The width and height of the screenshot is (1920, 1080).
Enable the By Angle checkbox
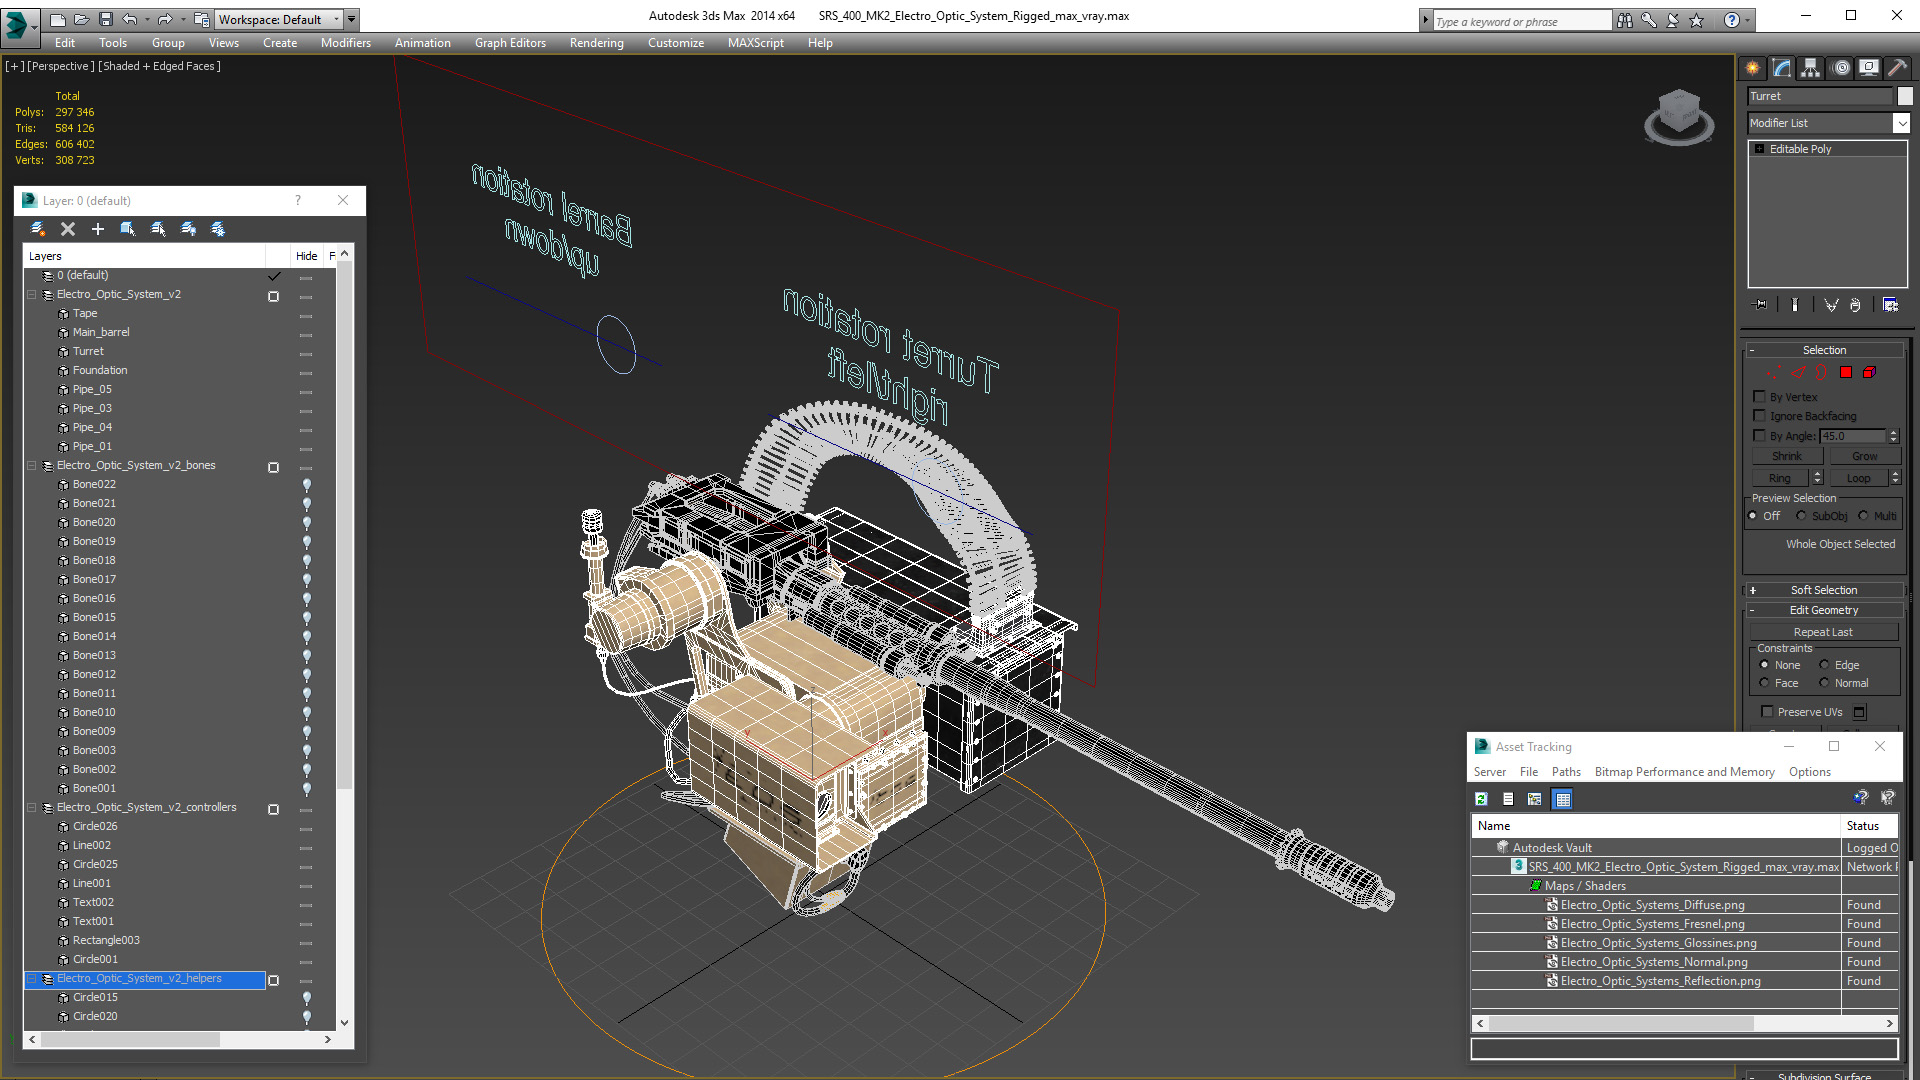pyautogui.click(x=1760, y=436)
